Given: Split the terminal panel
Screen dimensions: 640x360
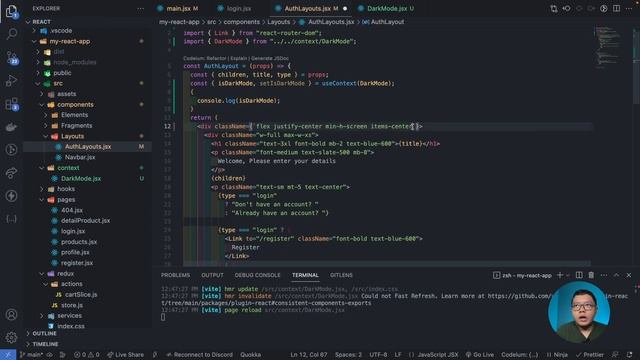Looking at the screenshot, I should pos(579,275).
